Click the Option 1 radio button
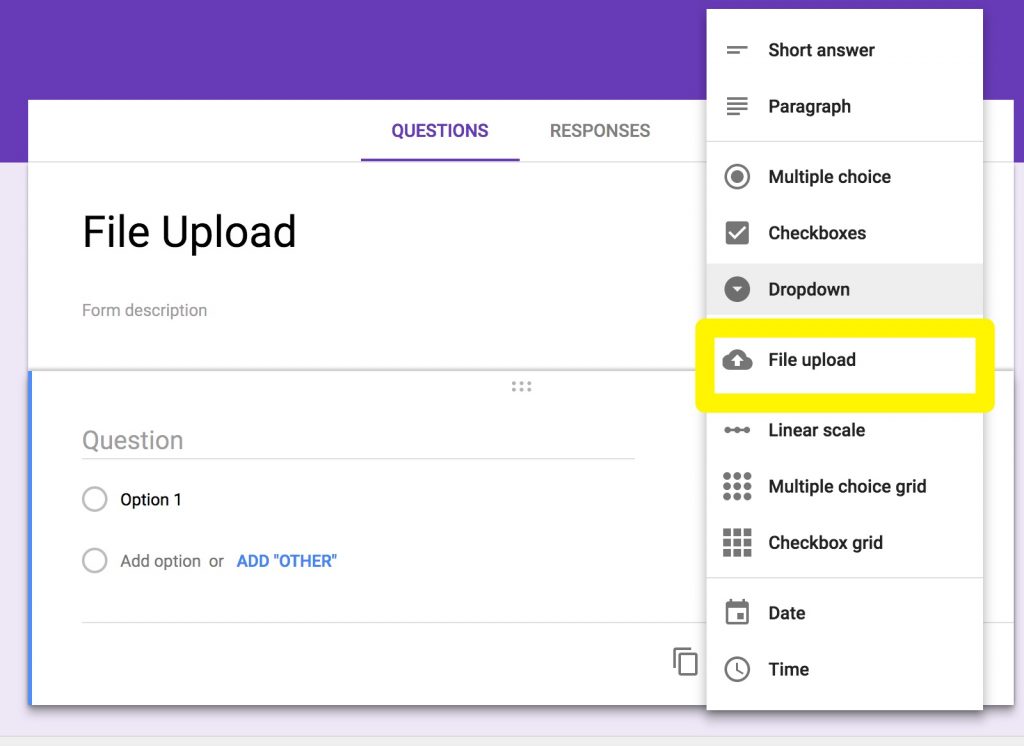Image resolution: width=1024 pixels, height=746 pixels. 95,499
